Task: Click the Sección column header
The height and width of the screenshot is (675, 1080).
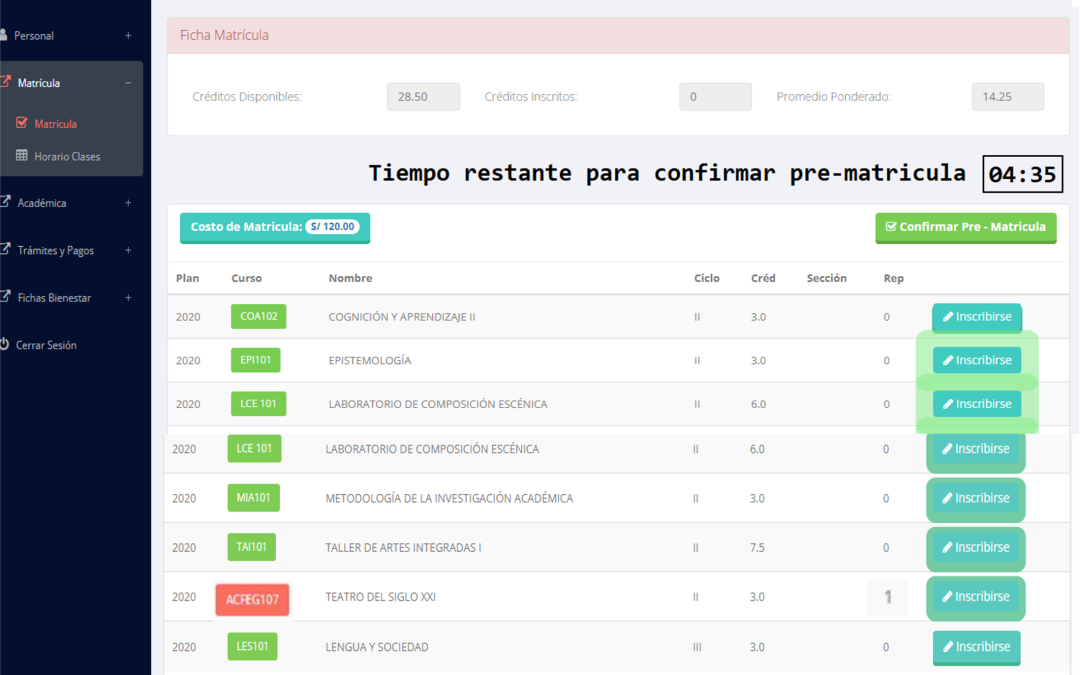Action: coord(827,278)
